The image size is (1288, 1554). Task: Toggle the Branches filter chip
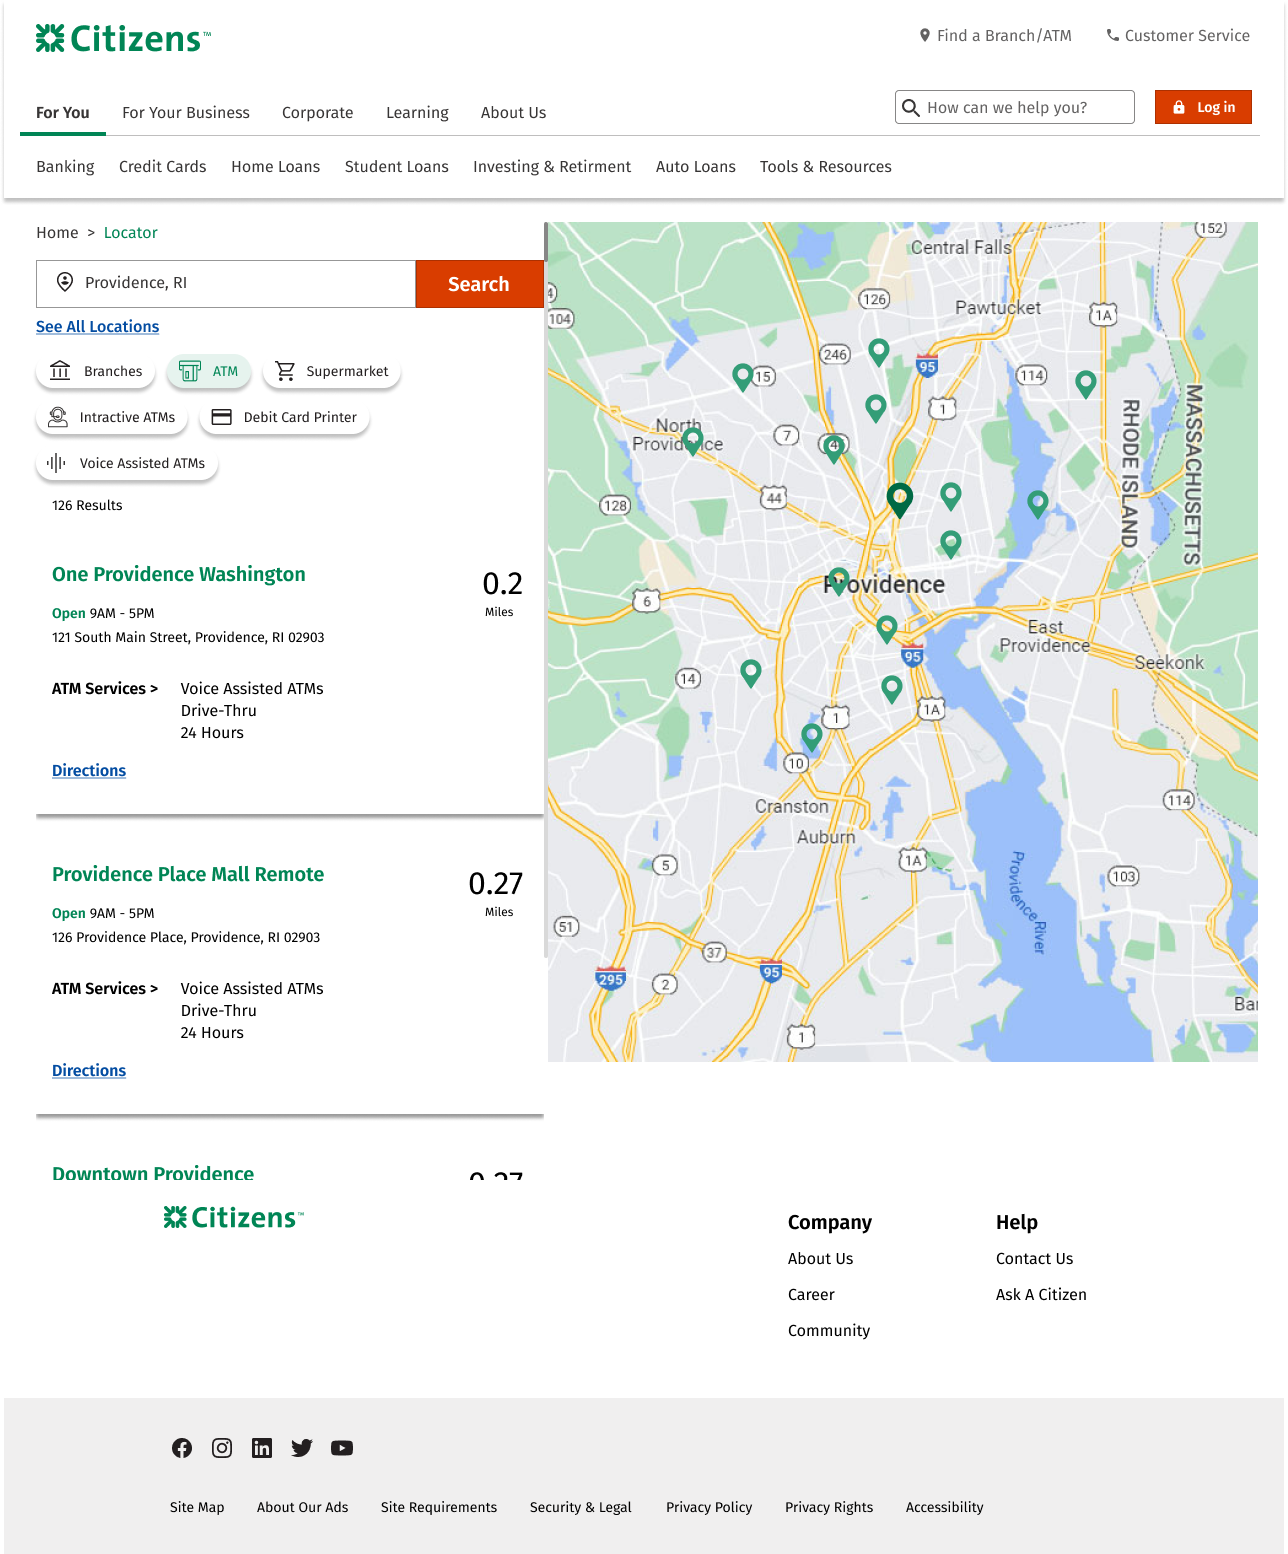point(96,371)
